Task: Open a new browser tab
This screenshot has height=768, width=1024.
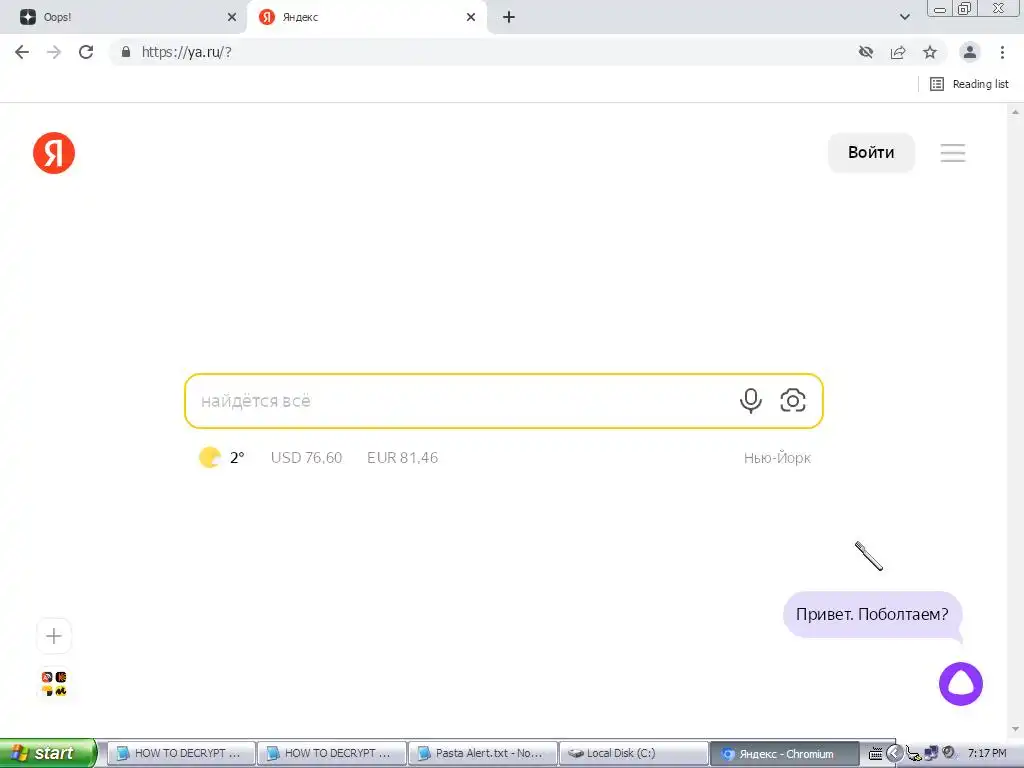Action: pos(509,17)
